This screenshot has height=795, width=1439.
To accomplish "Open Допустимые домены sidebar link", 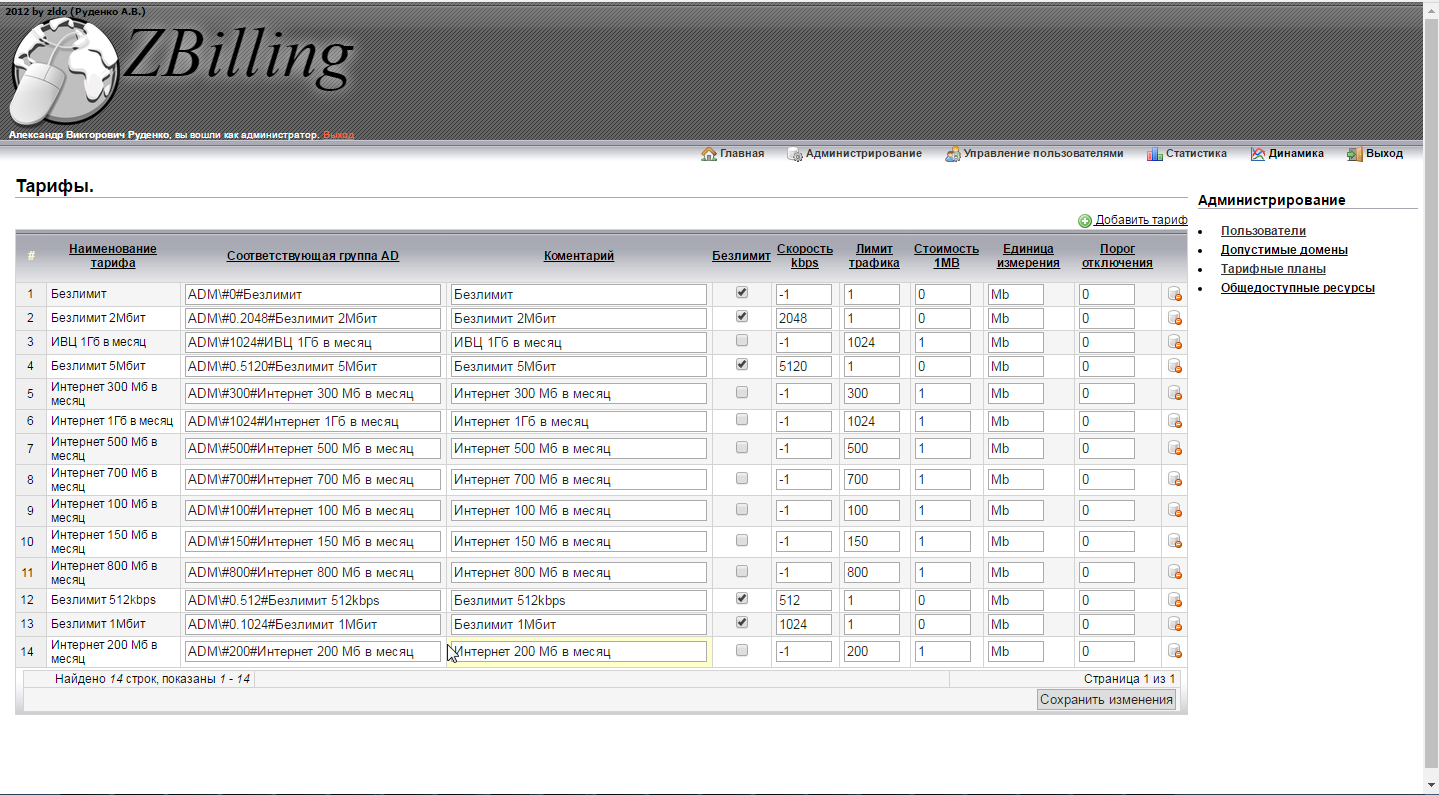I will coord(1284,250).
